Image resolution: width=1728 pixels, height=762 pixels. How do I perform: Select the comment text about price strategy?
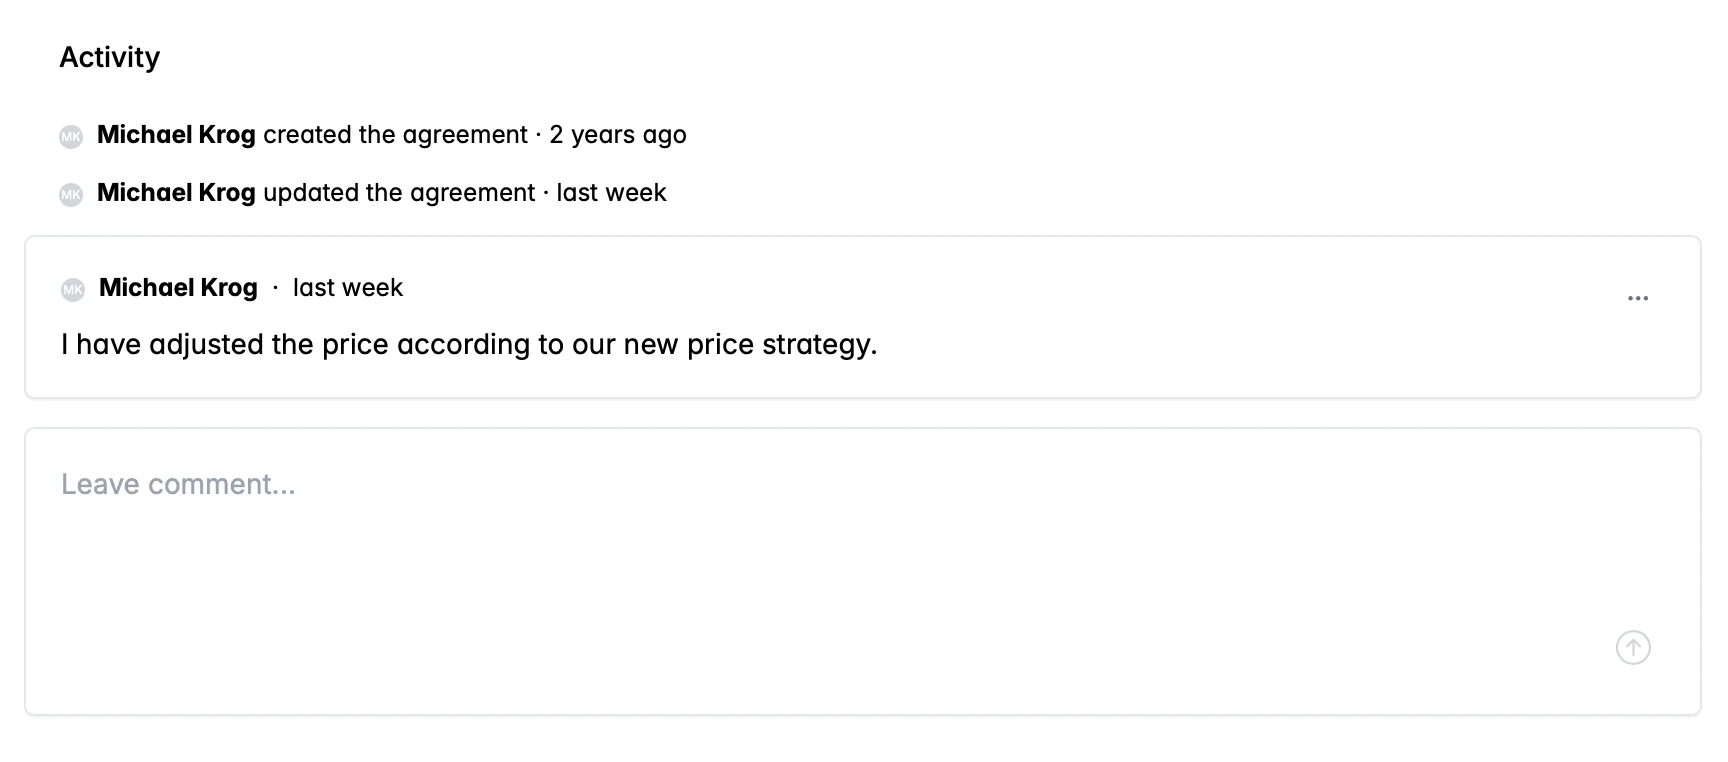469,344
